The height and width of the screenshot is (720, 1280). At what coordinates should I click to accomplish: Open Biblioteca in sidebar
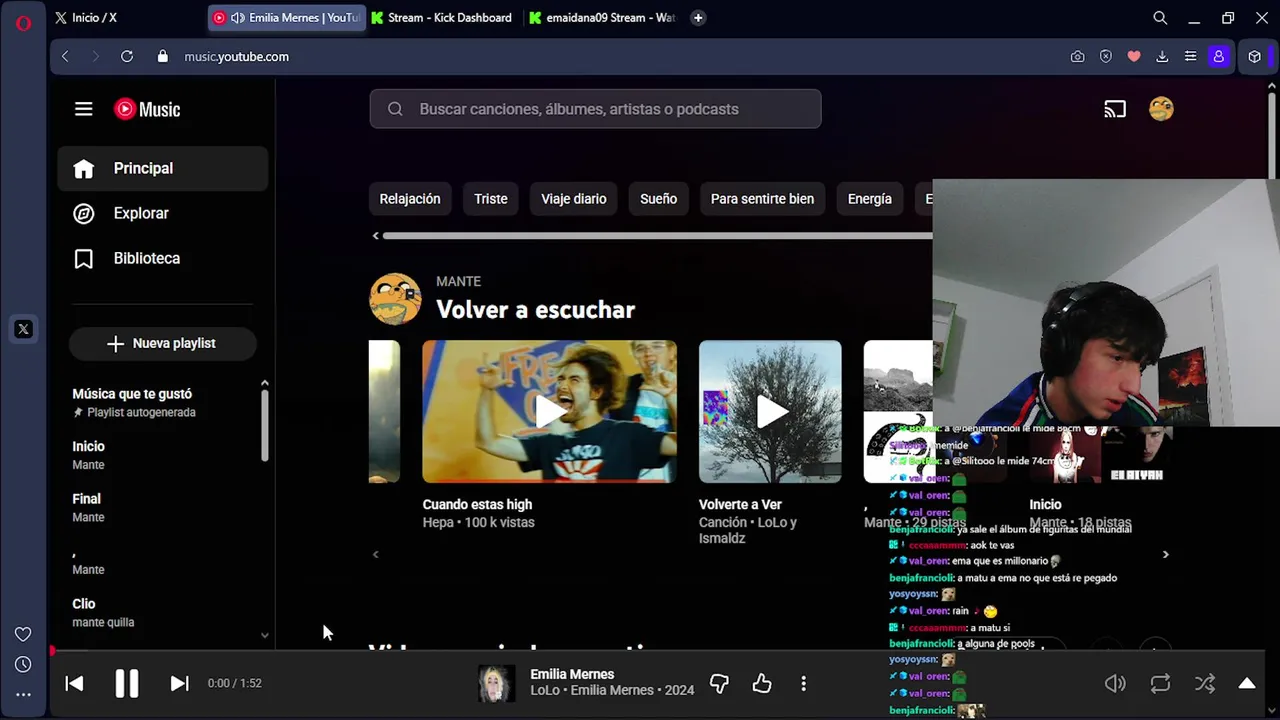click(x=163, y=258)
